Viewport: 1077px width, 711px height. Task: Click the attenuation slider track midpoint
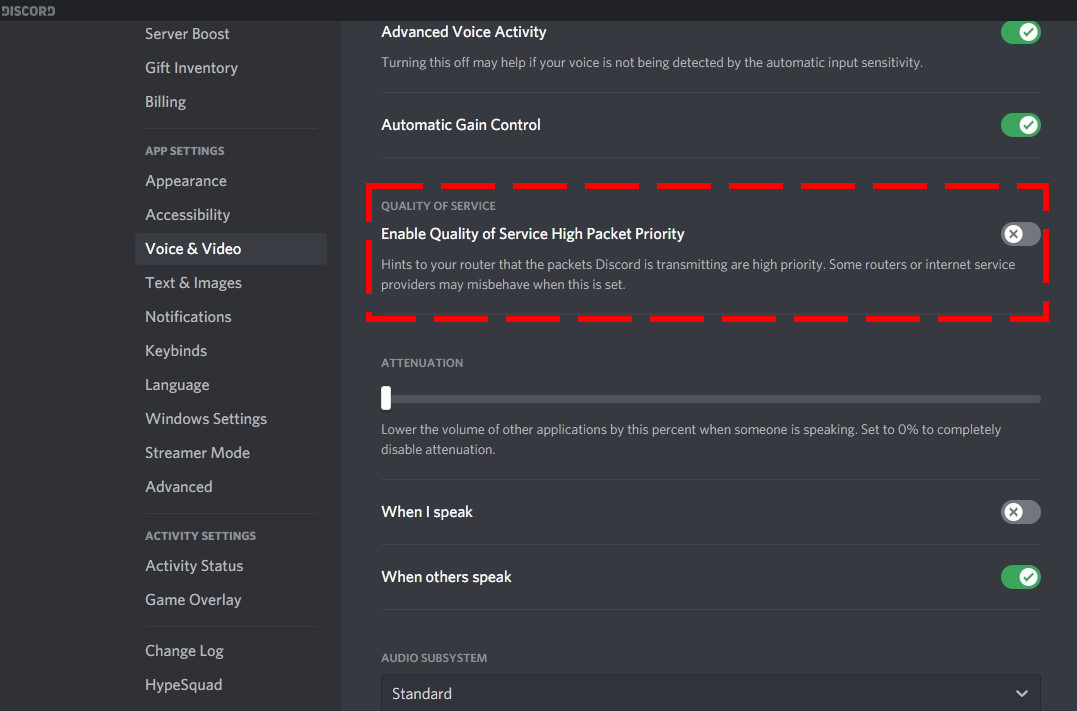tap(711, 398)
